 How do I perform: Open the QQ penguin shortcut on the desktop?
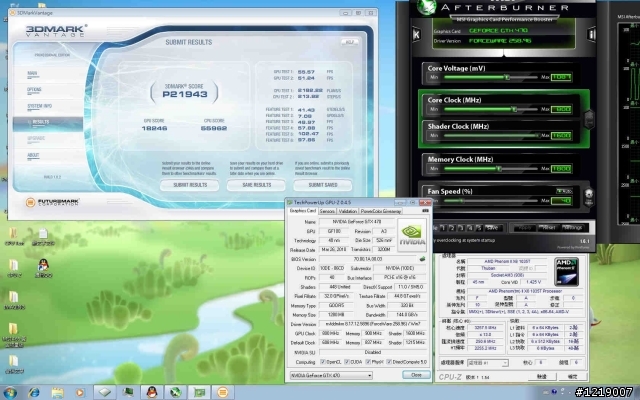(43, 268)
